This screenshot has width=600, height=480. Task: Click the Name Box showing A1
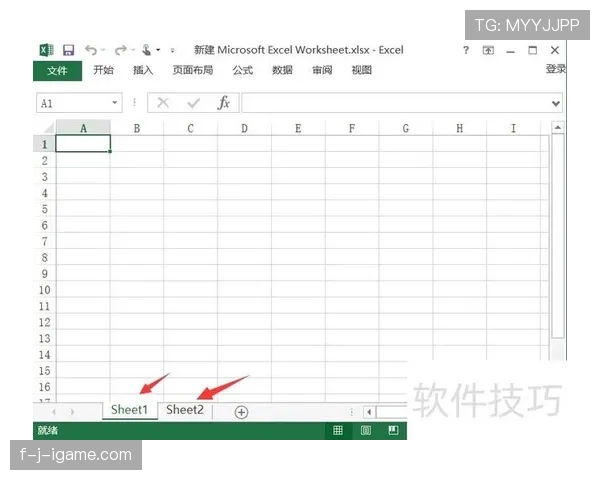point(79,103)
